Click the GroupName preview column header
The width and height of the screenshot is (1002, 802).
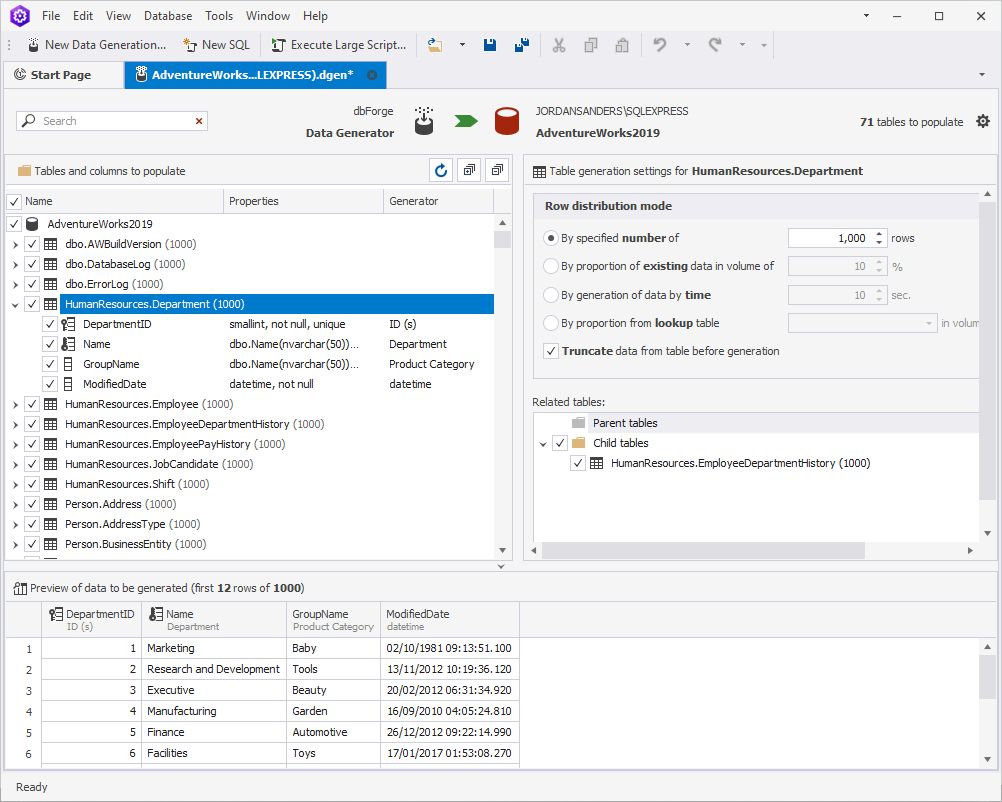(333, 620)
